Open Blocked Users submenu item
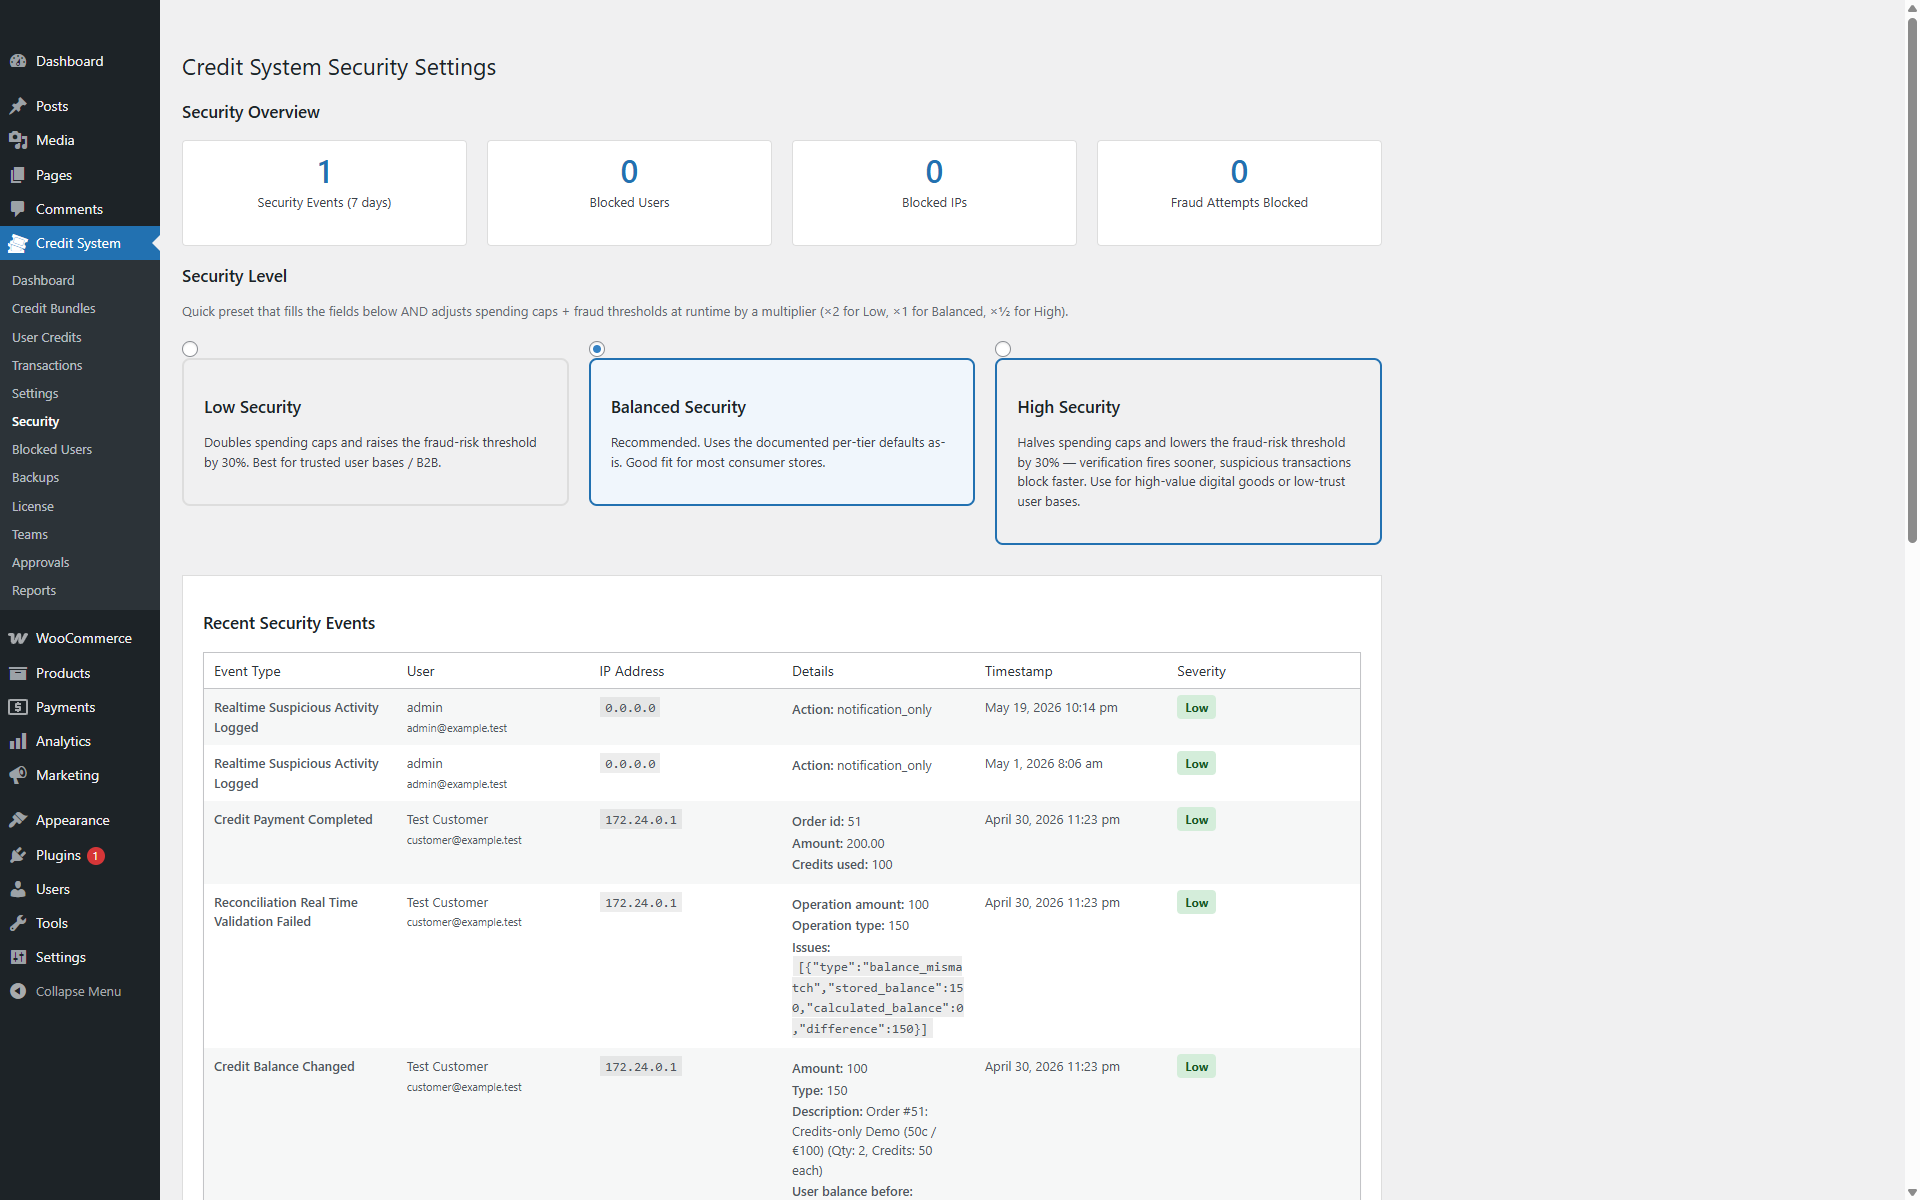Screen dimensions: 1920x1200 [x=52, y=450]
